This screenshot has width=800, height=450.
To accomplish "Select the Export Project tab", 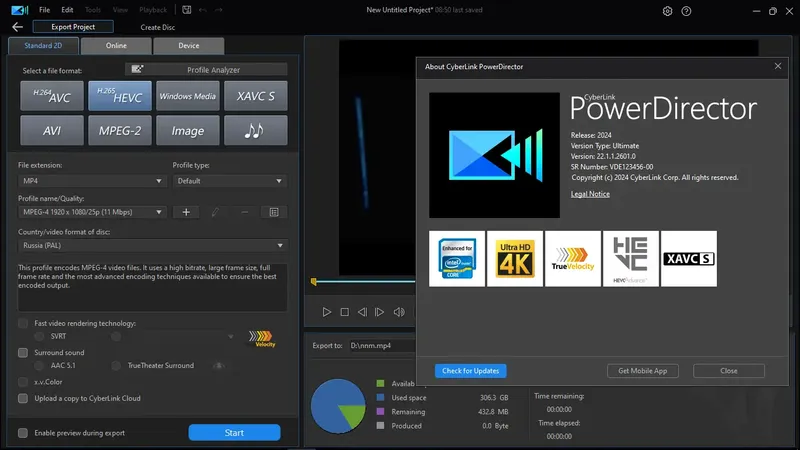I will (73, 27).
